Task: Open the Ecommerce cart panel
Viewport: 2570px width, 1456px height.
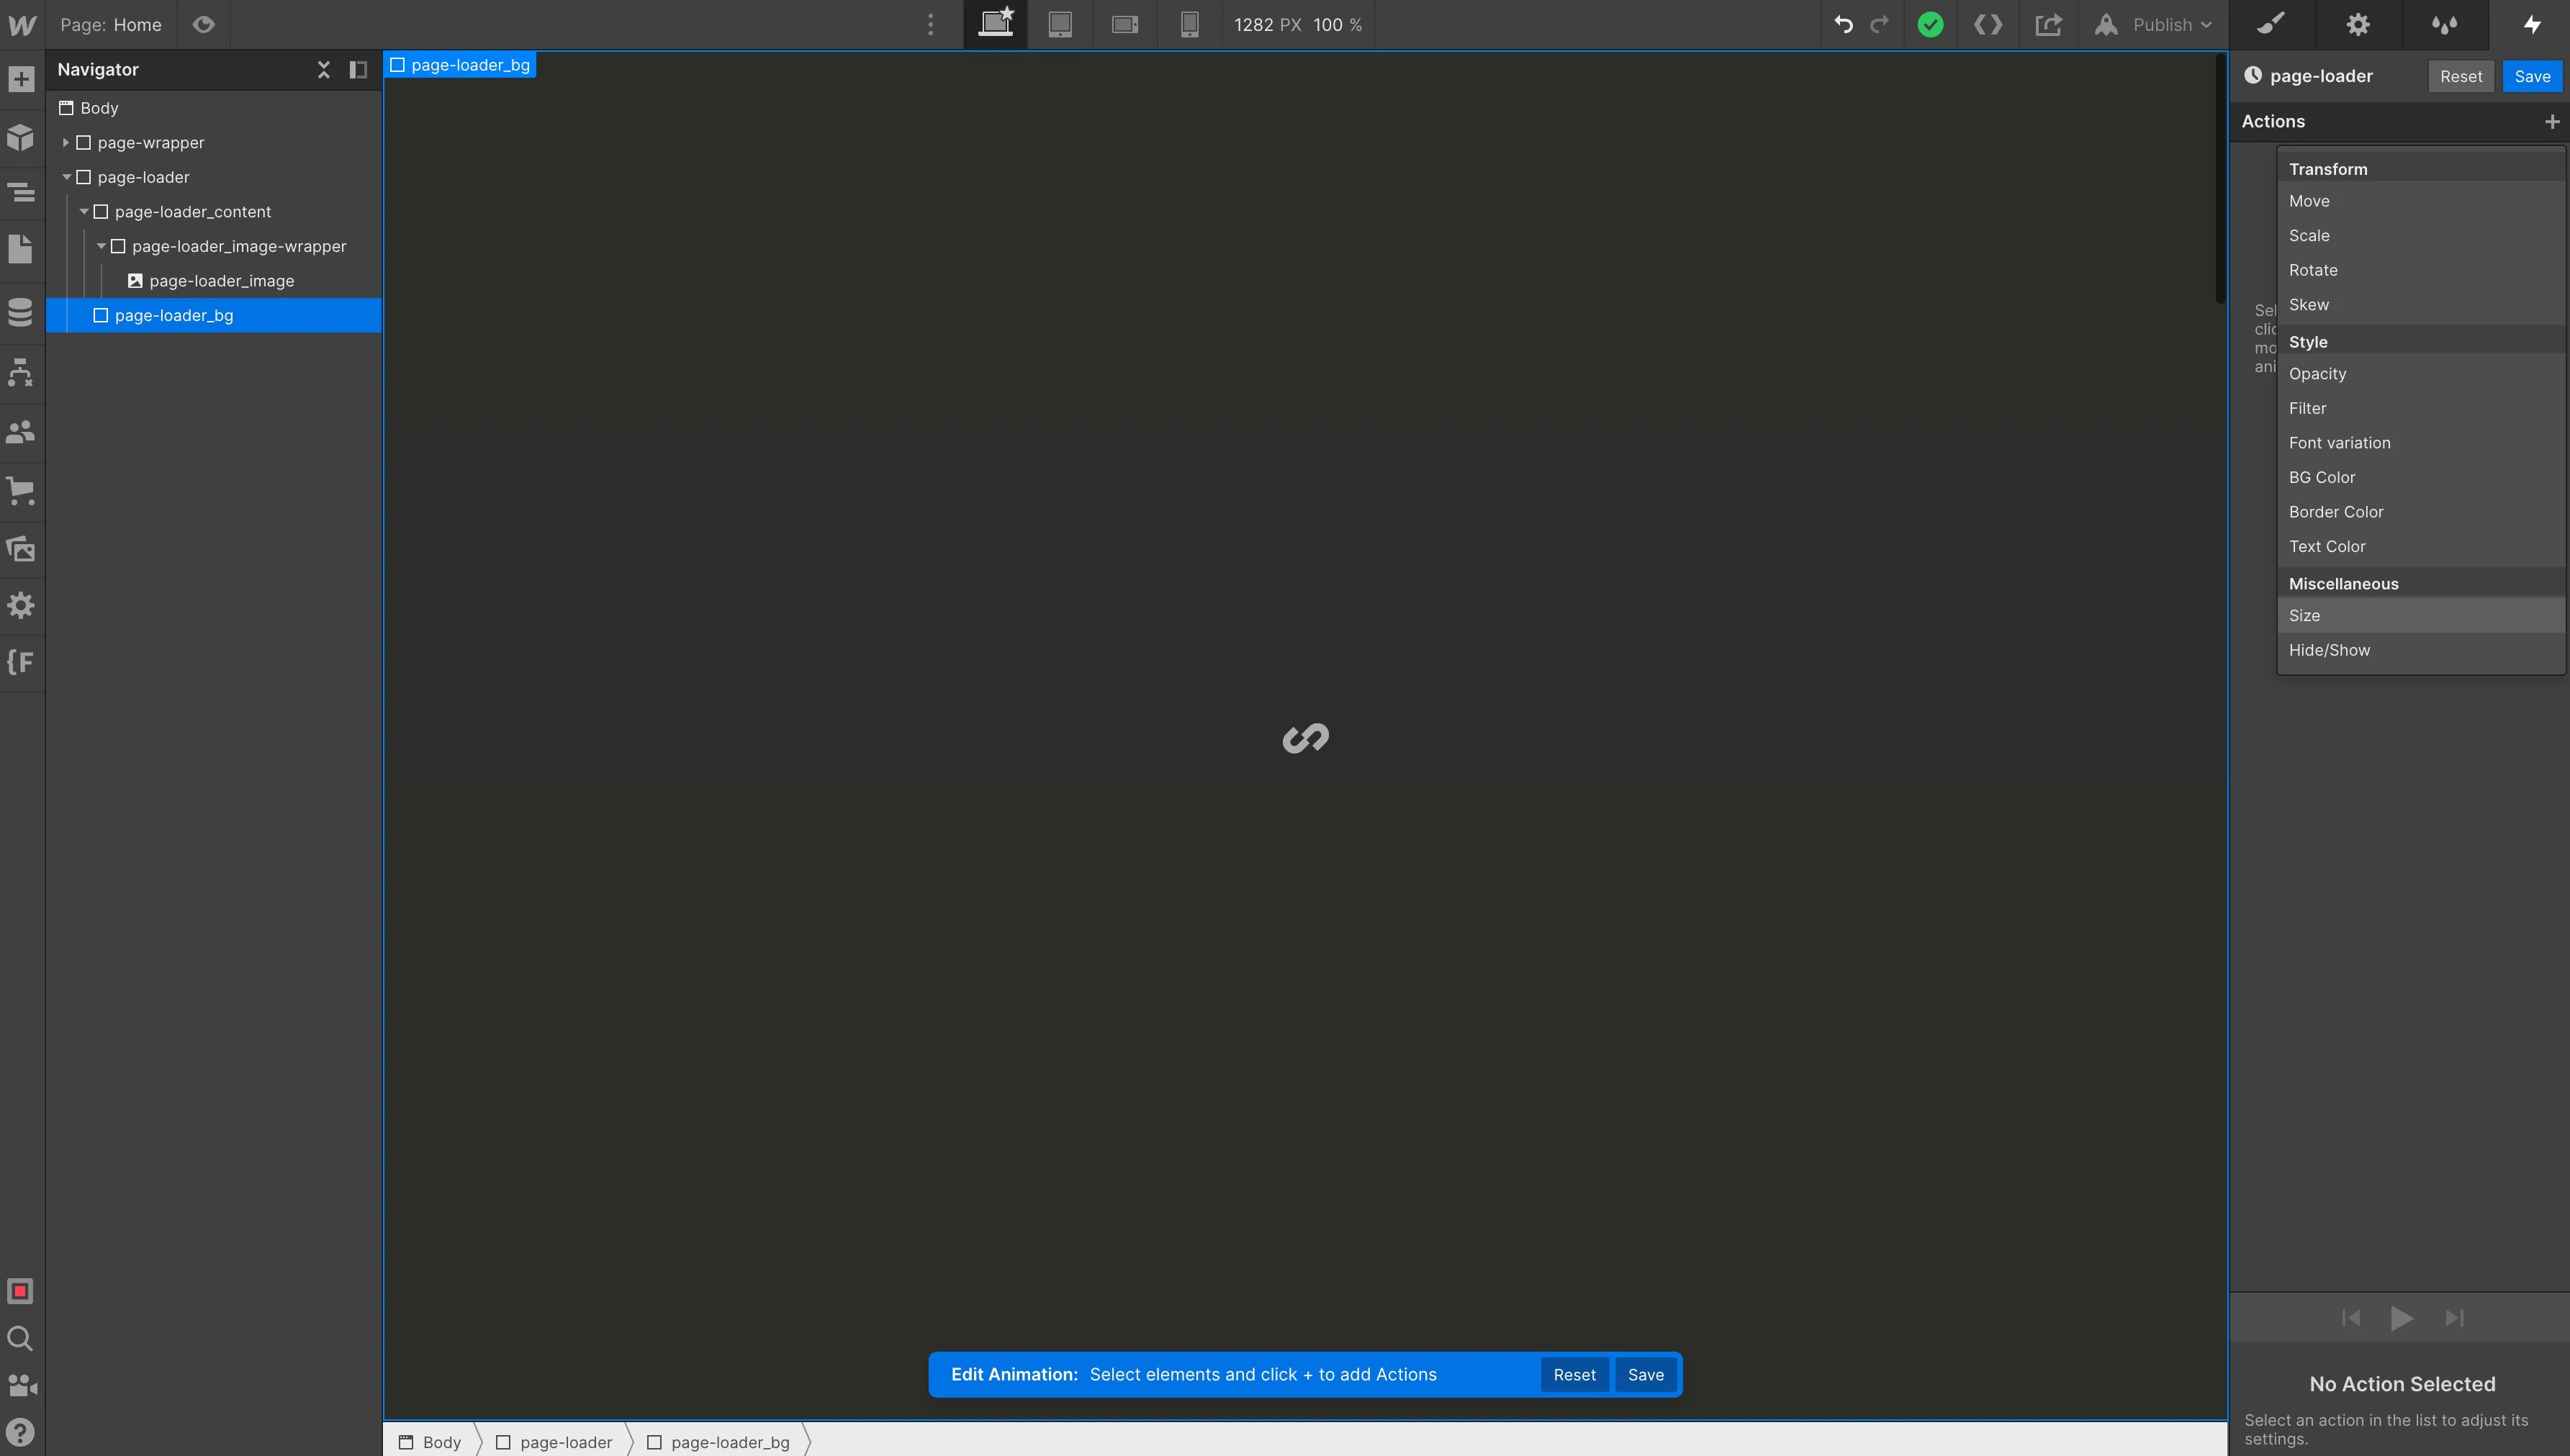Action: click(21, 491)
